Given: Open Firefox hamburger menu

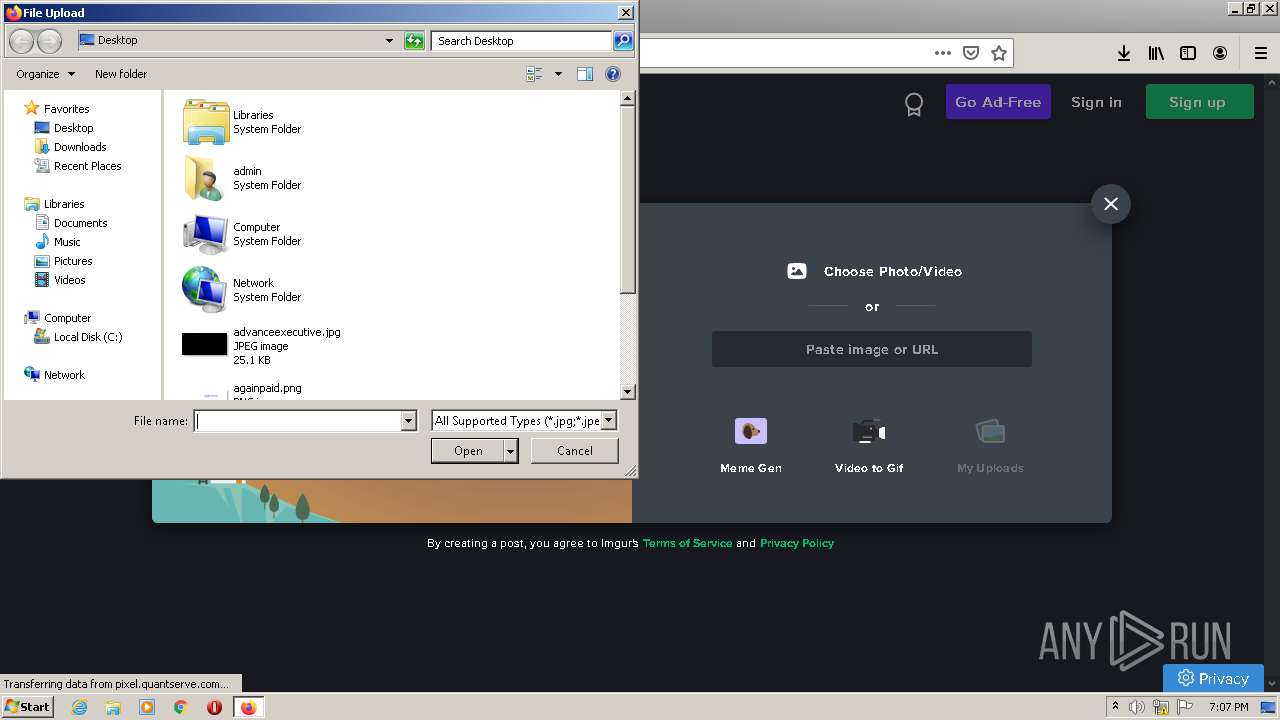Looking at the screenshot, I should point(1260,53).
